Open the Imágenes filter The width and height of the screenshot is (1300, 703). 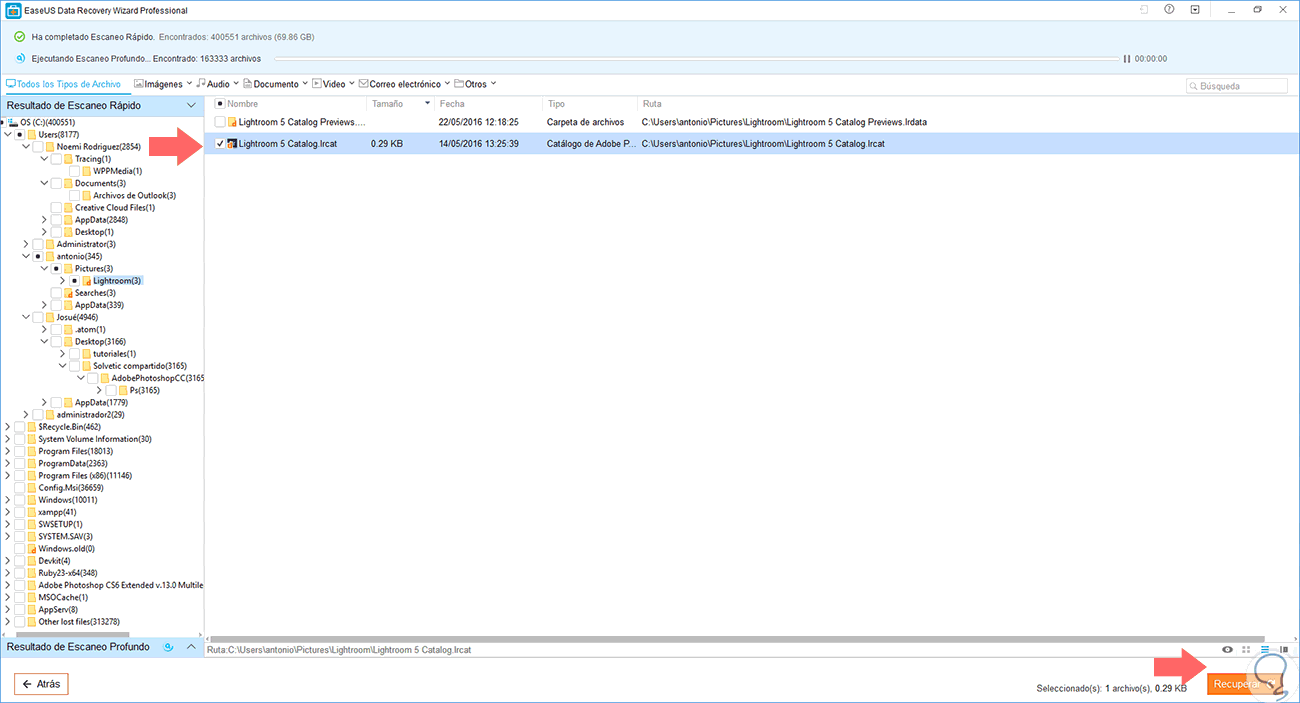click(x=163, y=84)
